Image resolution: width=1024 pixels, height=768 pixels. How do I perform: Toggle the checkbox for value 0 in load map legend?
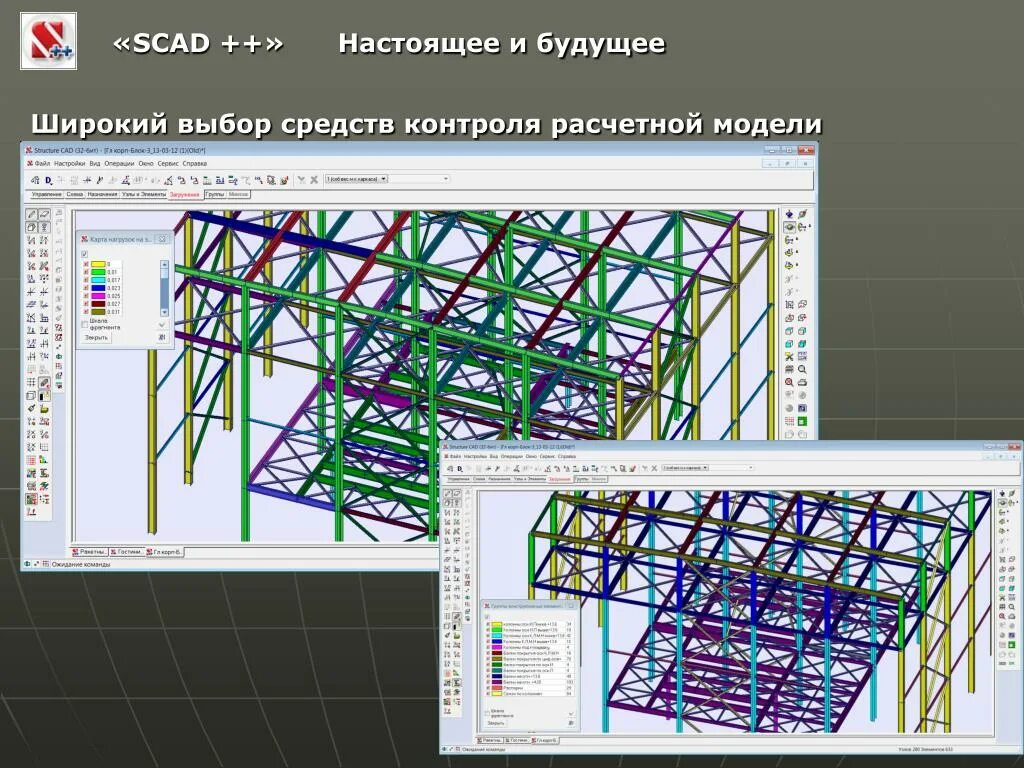86,264
